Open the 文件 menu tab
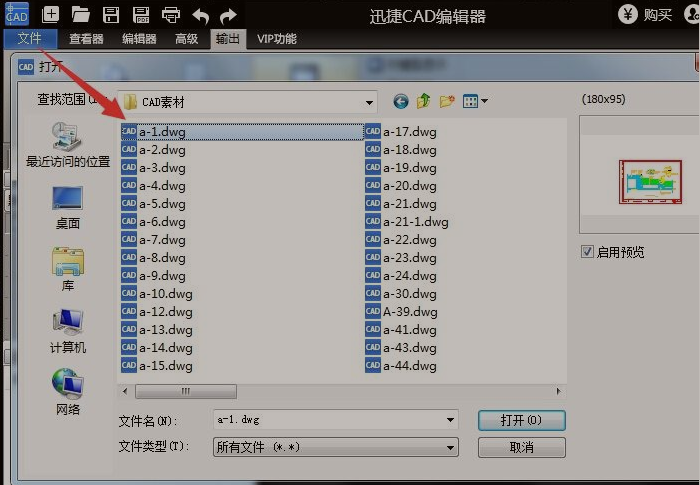Viewport: 700px width, 485px height. click(x=30, y=38)
